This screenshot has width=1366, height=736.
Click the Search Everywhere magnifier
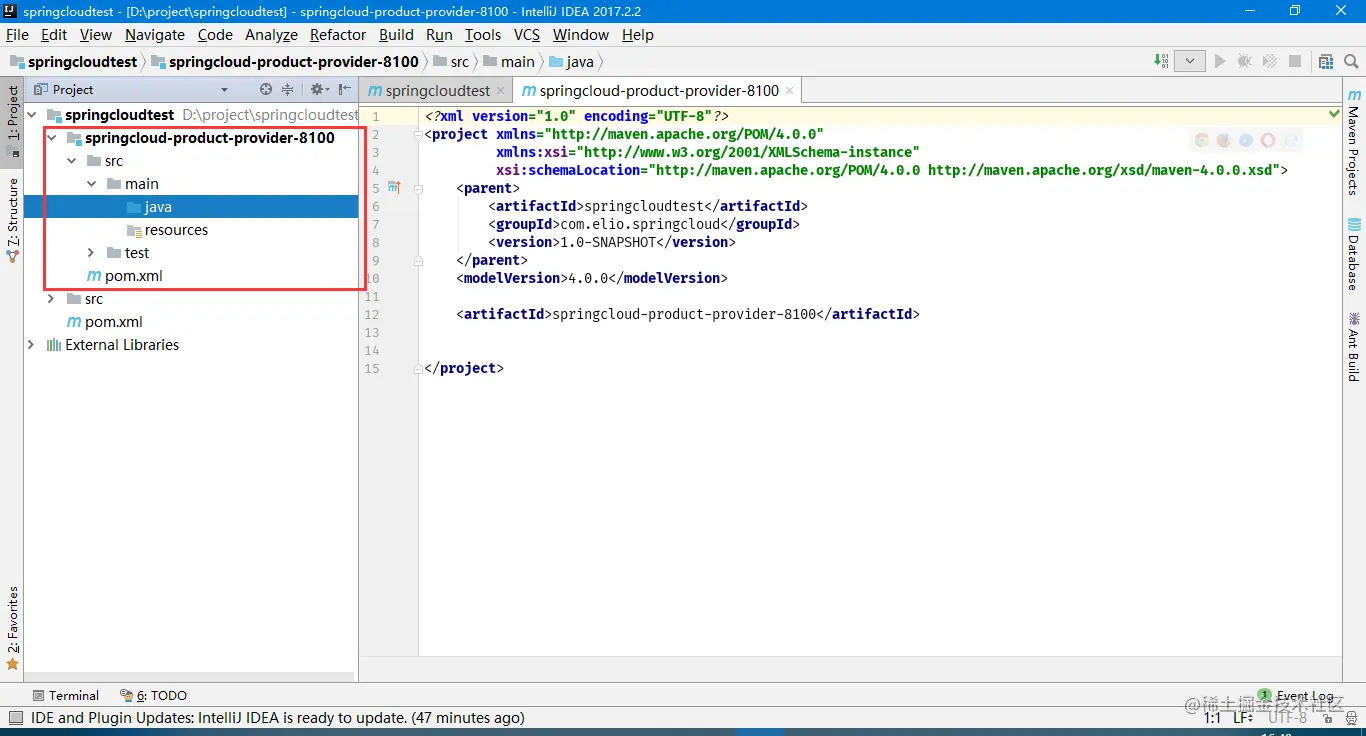1351,61
